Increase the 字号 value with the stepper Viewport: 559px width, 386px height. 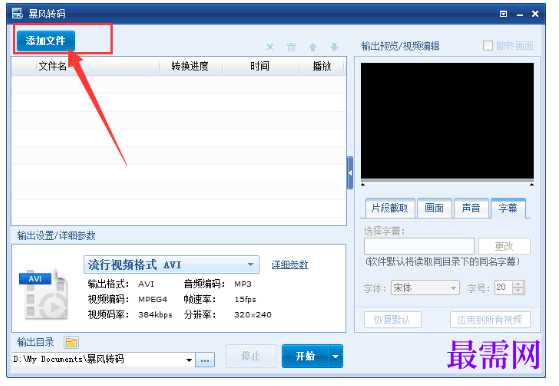518,284
